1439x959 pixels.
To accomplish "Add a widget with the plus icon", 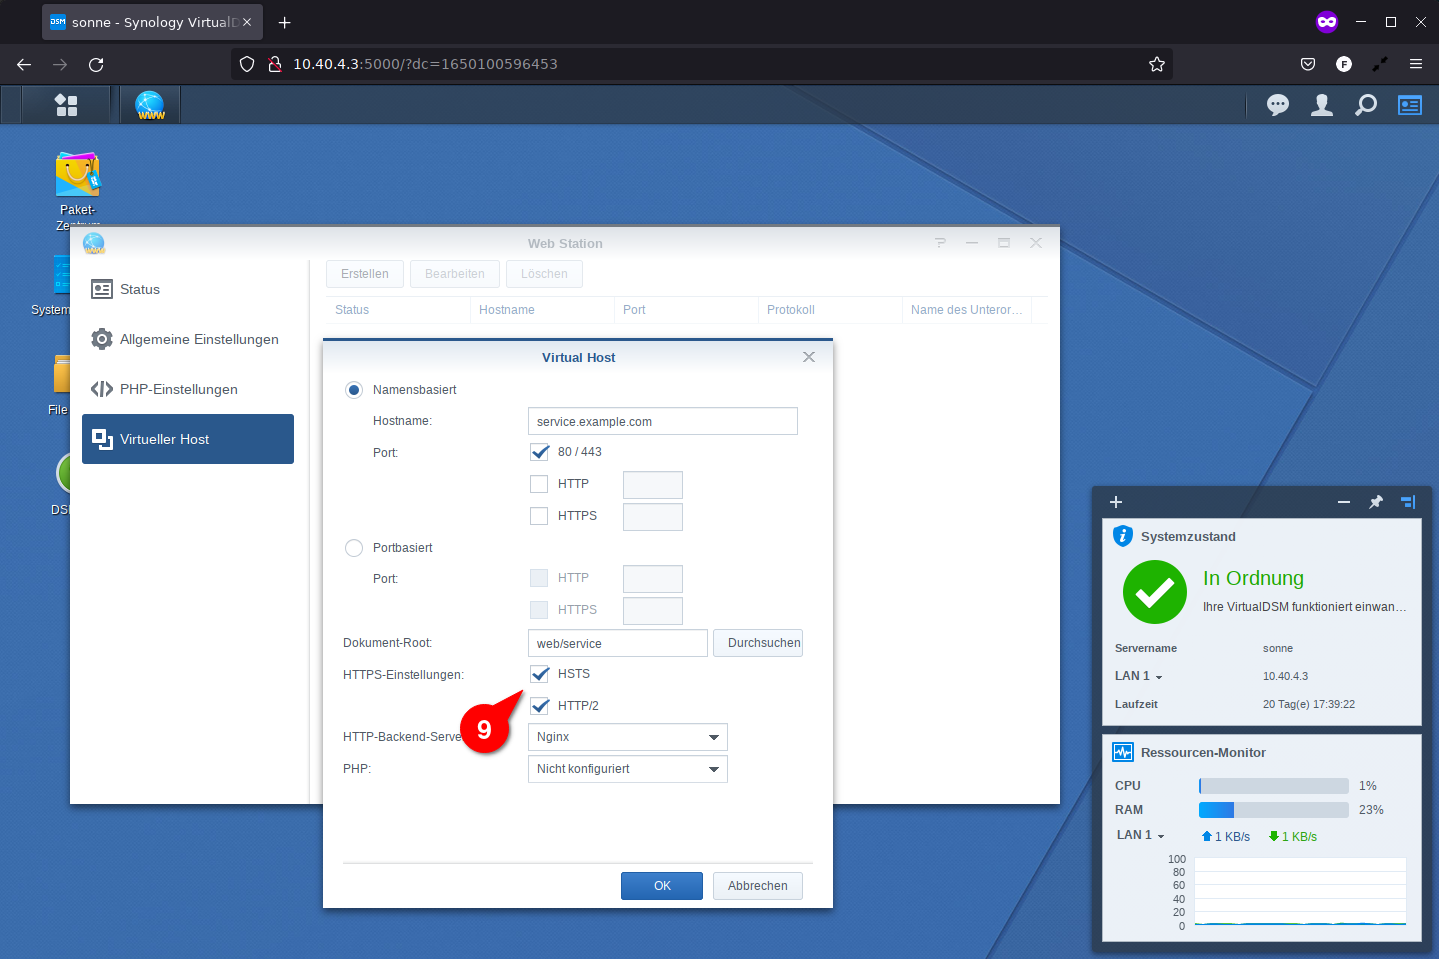I will pos(1116,502).
